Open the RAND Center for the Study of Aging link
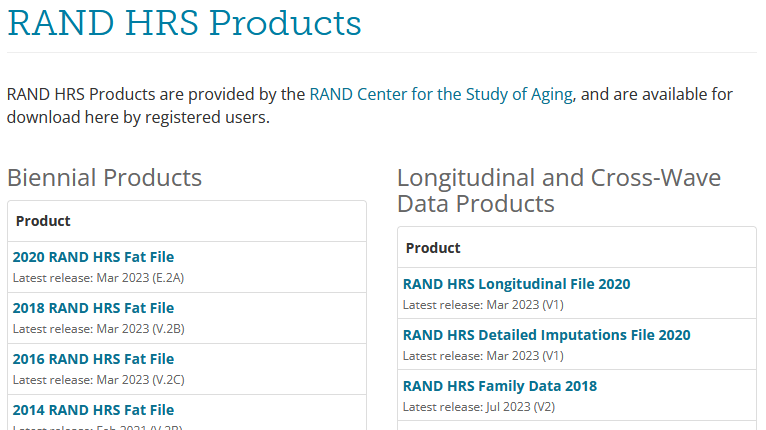This screenshot has width=766, height=430. [x=440, y=94]
